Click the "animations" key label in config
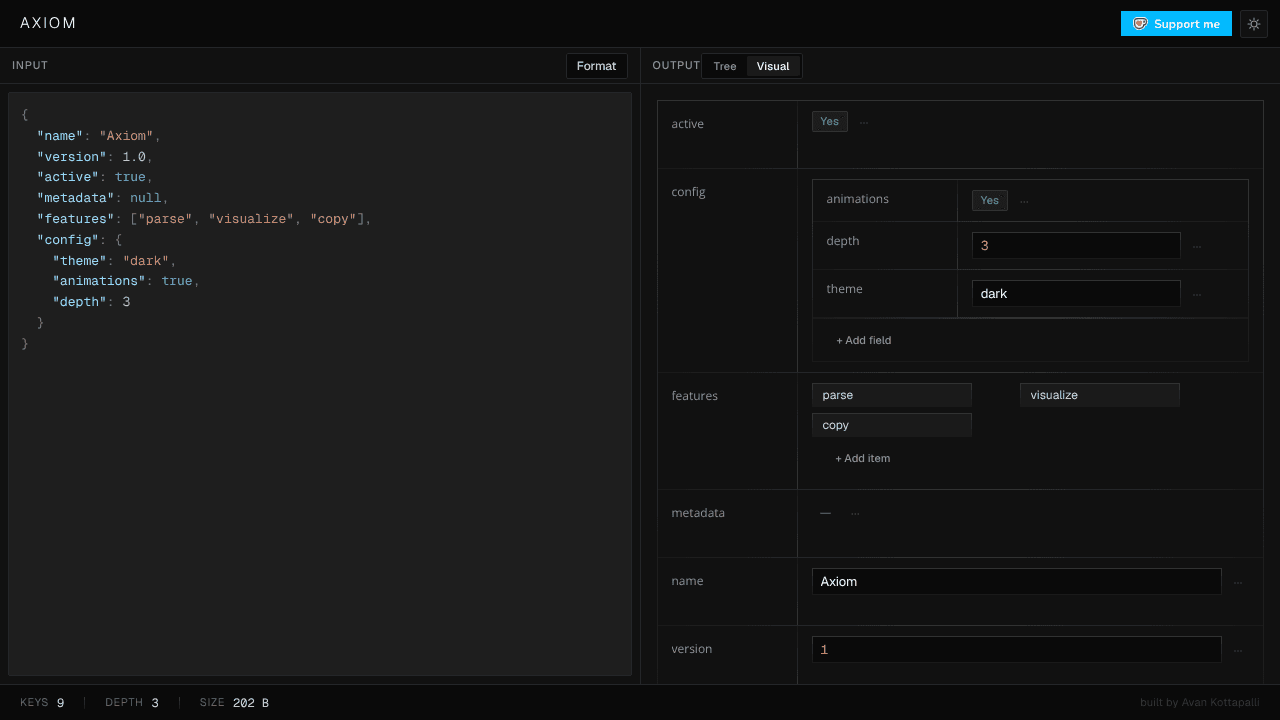The height and width of the screenshot is (720, 1280). (x=857, y=199)
